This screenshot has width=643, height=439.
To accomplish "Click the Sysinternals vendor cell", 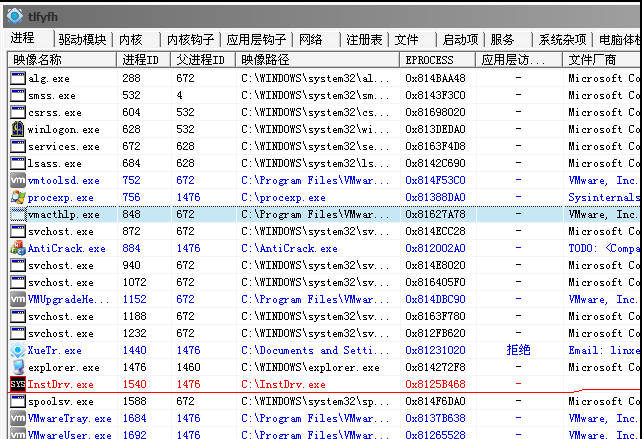I will (604, 198).
